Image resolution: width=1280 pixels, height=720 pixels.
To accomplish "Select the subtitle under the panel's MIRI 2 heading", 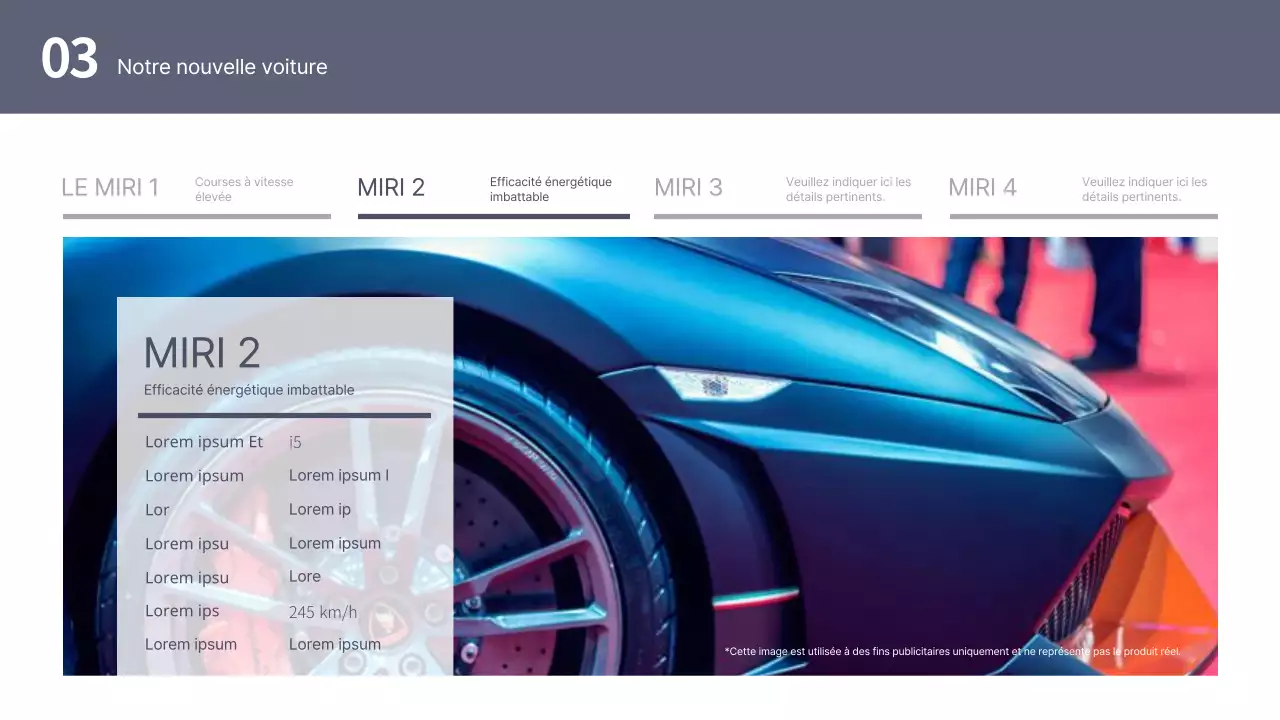I will click(249, 390).
